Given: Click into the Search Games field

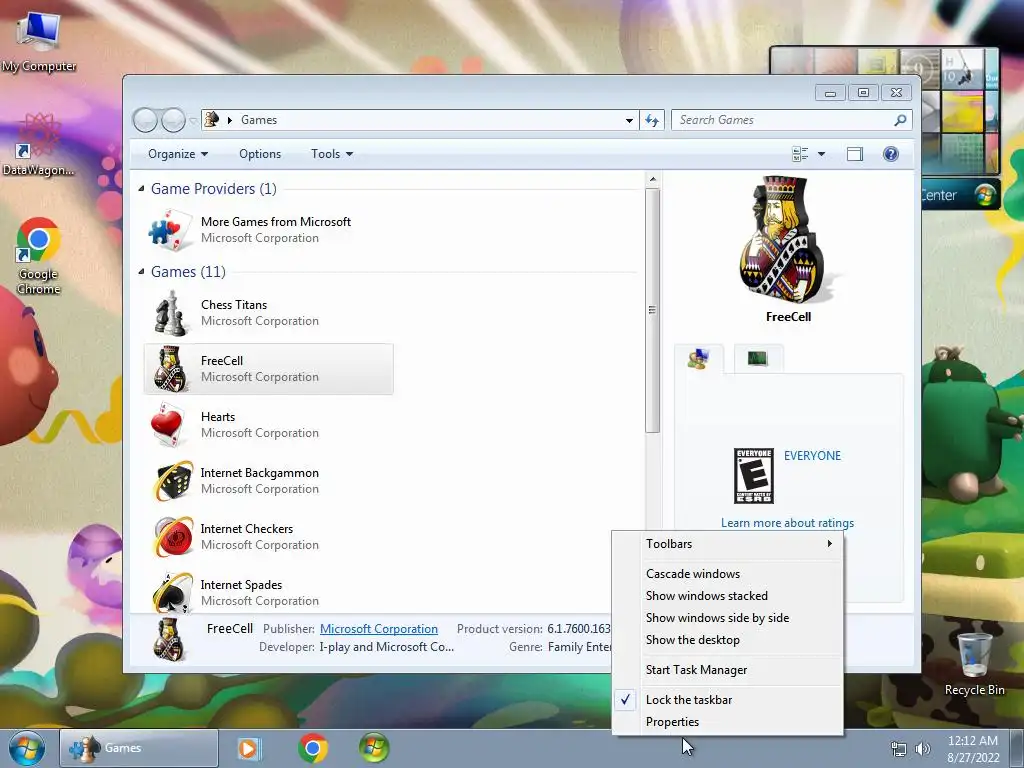Looking at the screenshot, I should click(x=784, y=120).
